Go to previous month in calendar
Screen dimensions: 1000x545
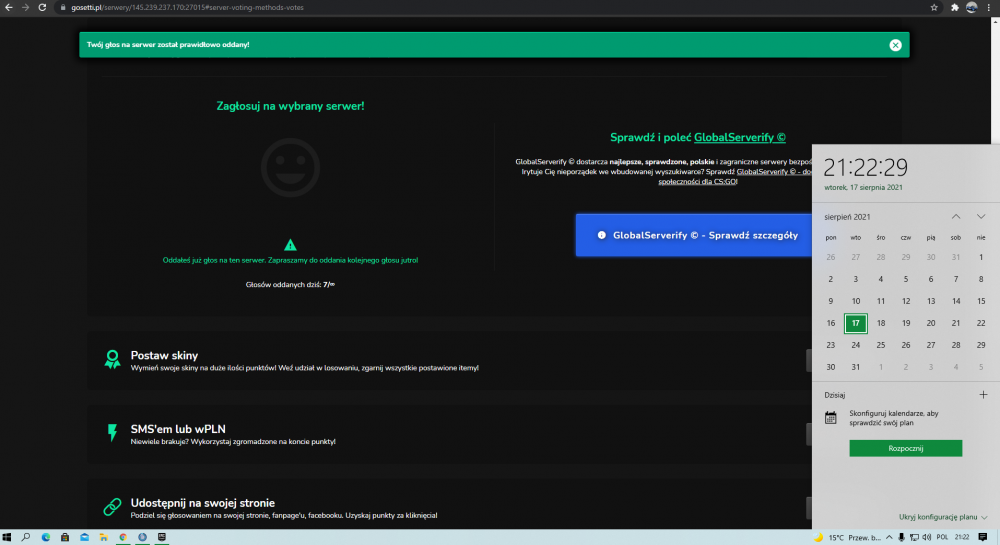[x=956, y=217]
